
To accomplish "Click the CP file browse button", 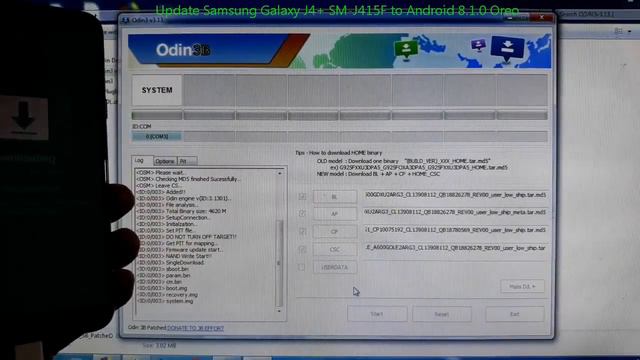I will [335, 231].
